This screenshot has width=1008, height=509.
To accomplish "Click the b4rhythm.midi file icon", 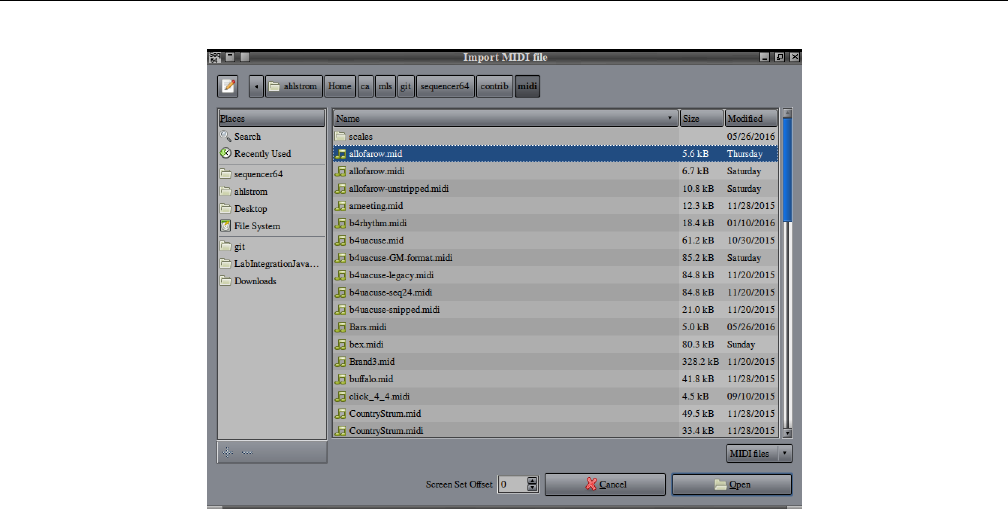I will 341,224.
